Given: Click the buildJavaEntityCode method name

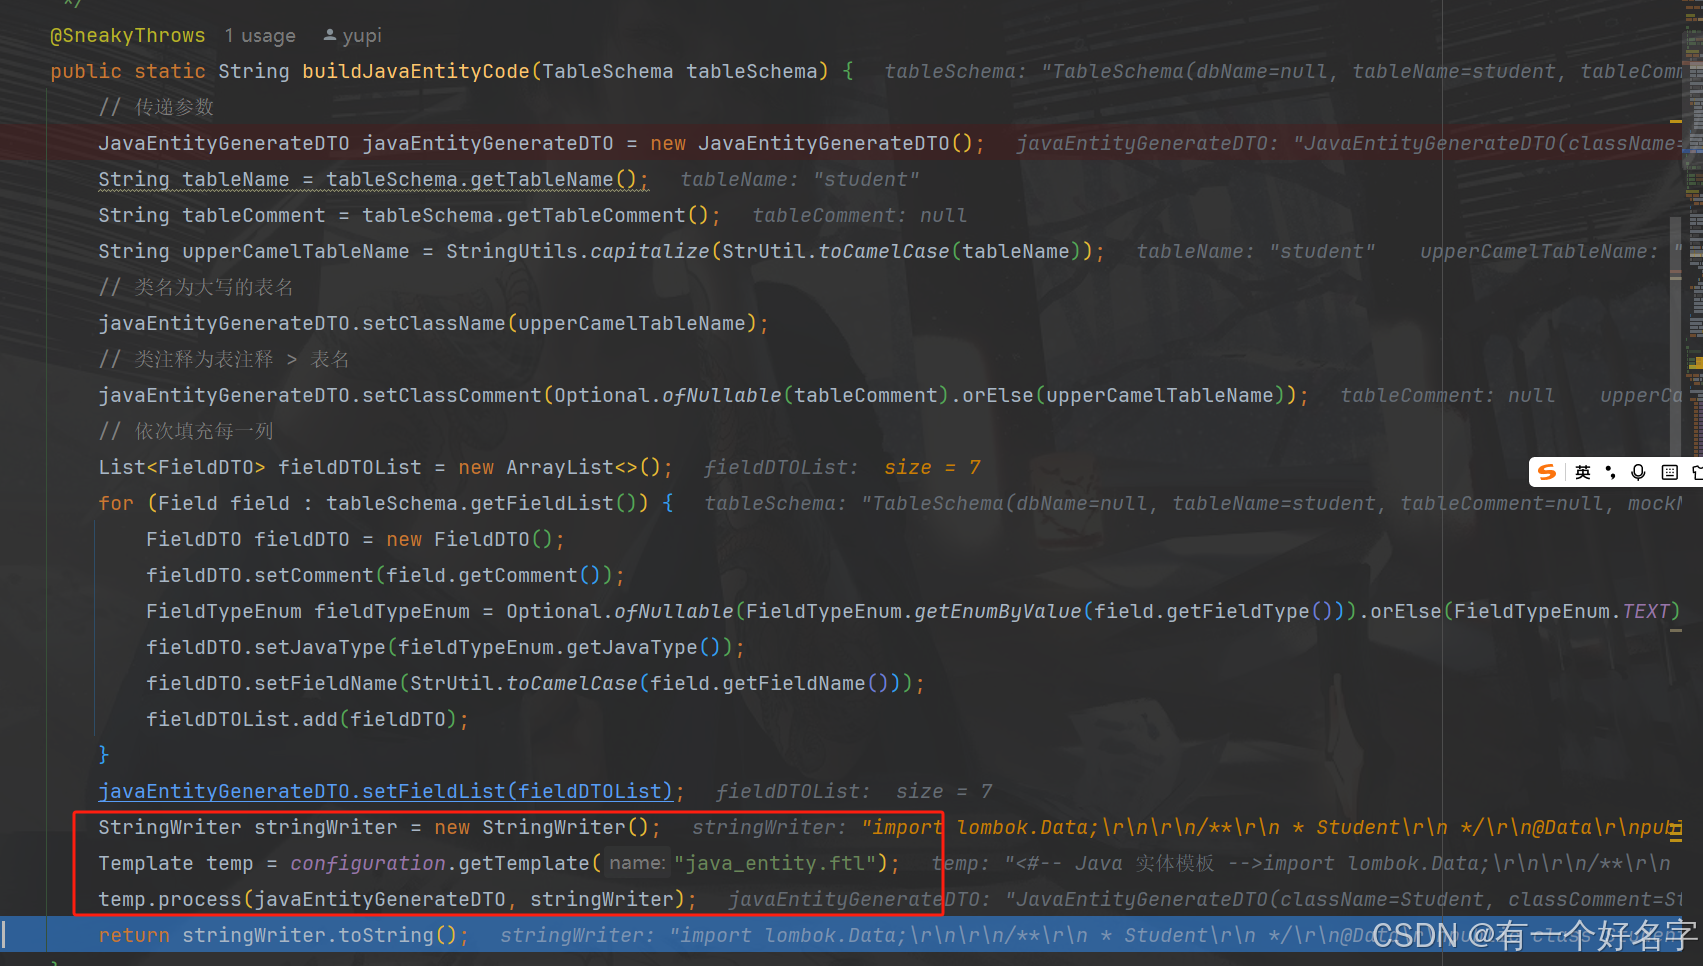Looking at the screenshot, I should (x=416, y=72).
